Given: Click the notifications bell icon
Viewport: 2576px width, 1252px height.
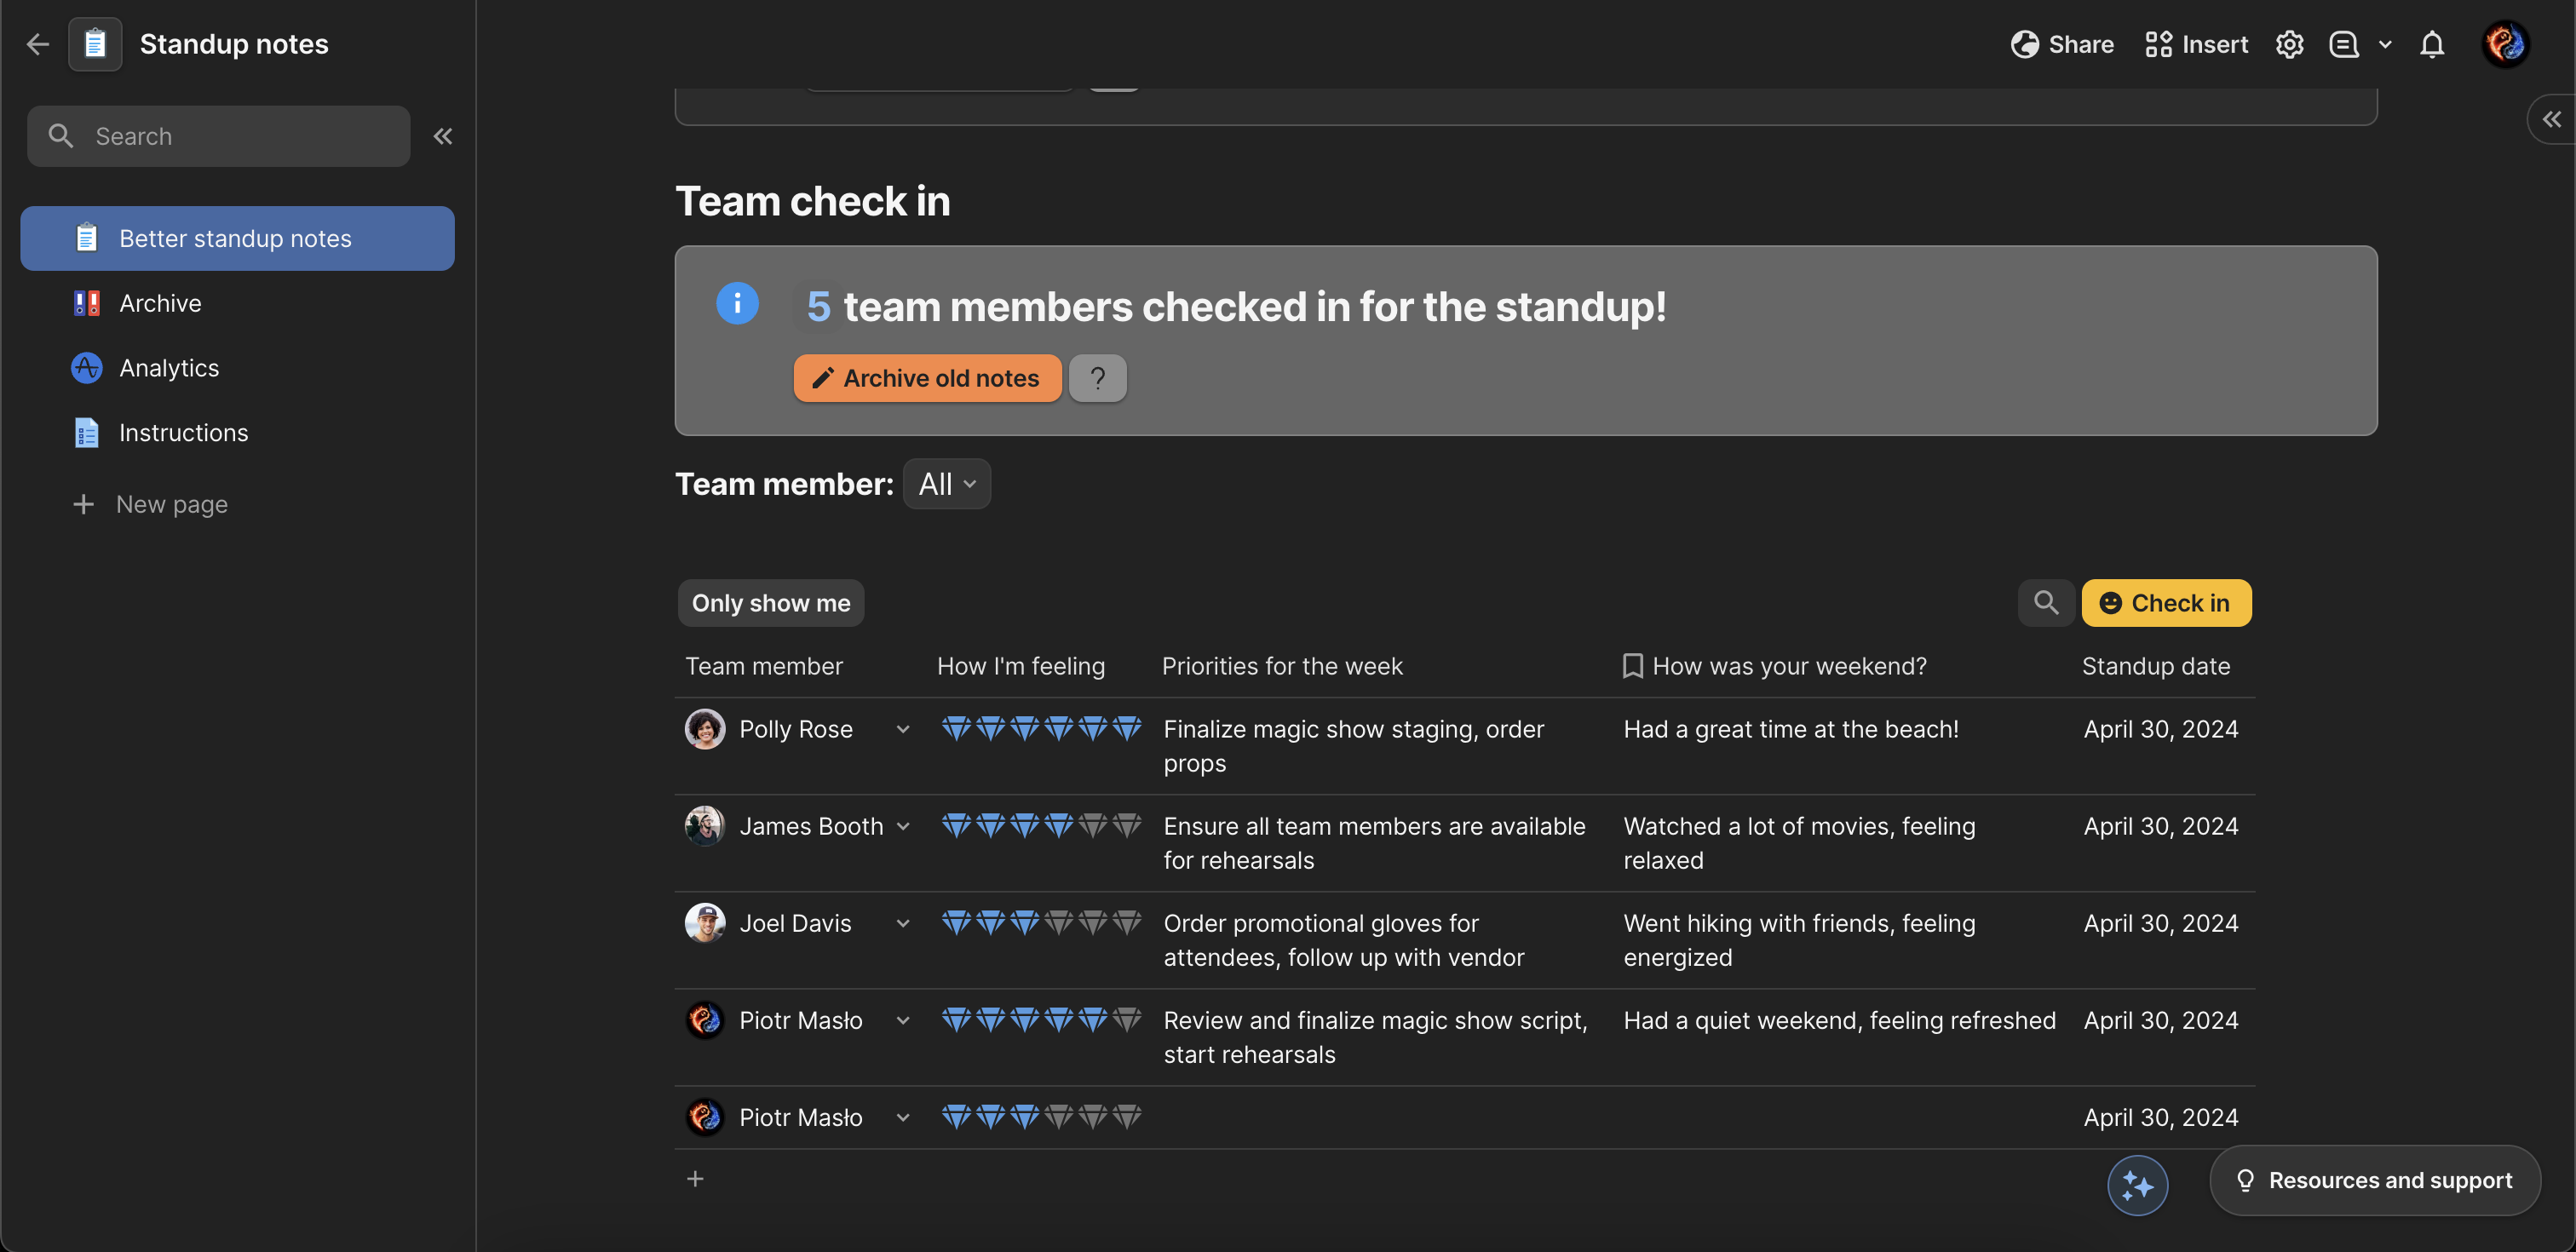Looking at the screenshot, I should coord(2431,44).
